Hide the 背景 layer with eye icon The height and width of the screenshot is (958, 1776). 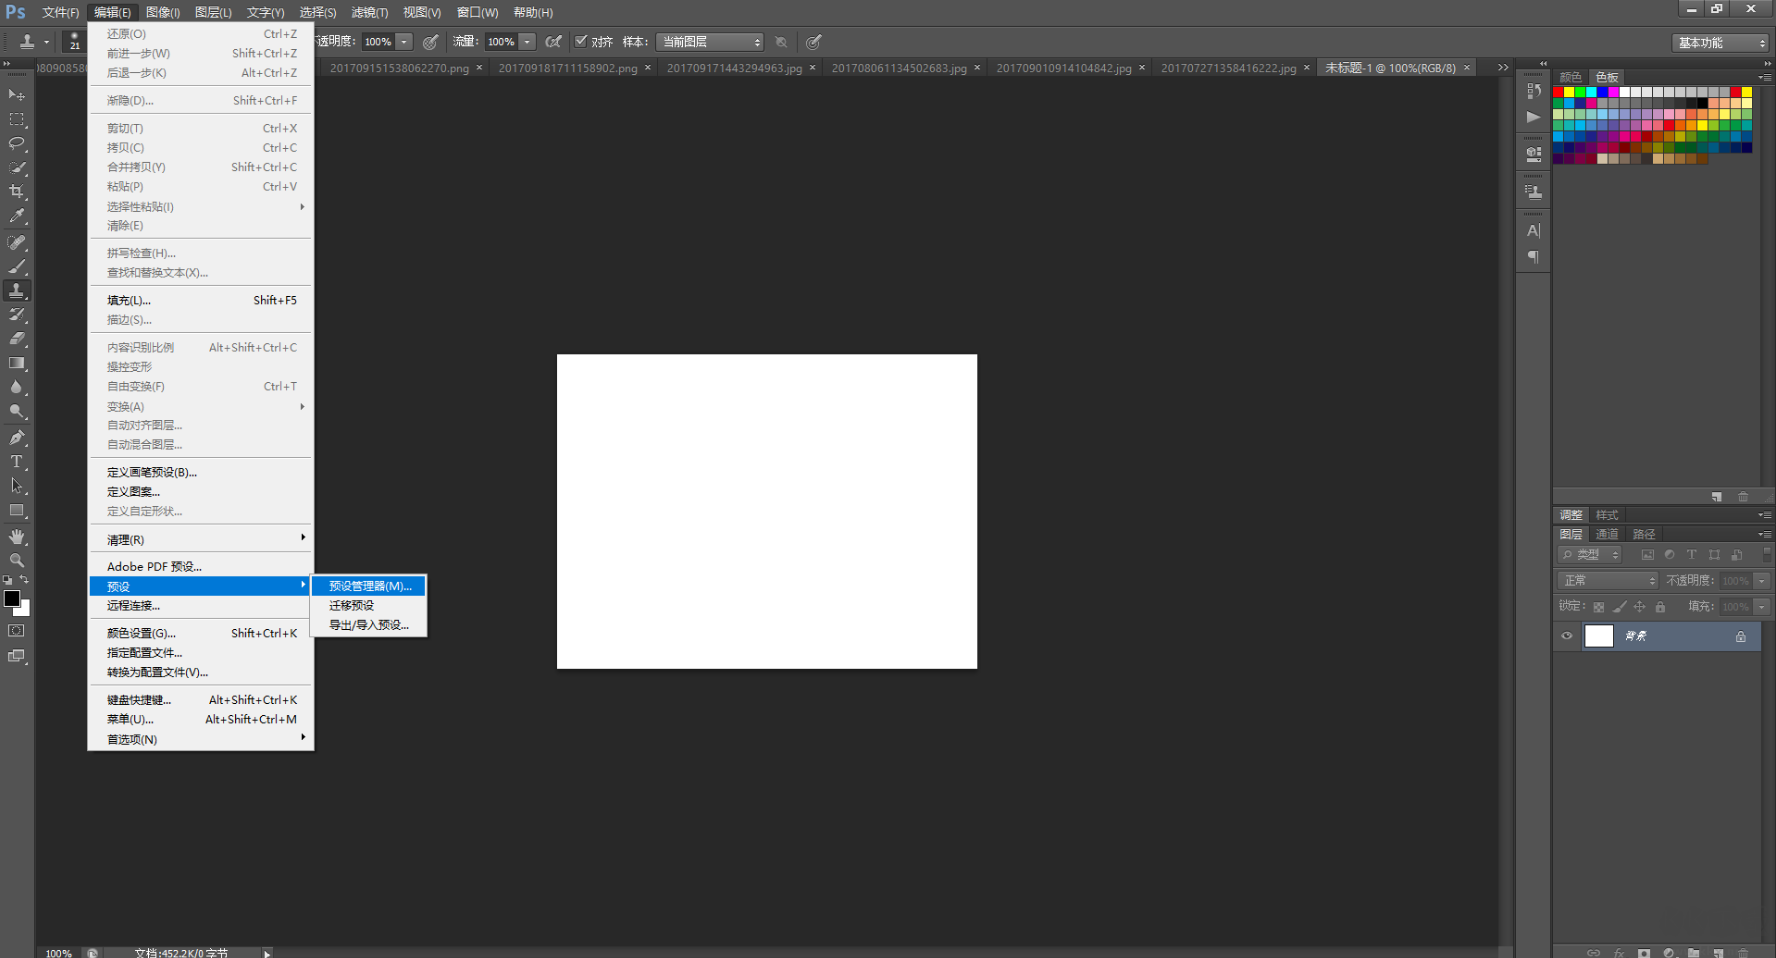tap(1567, 636)
